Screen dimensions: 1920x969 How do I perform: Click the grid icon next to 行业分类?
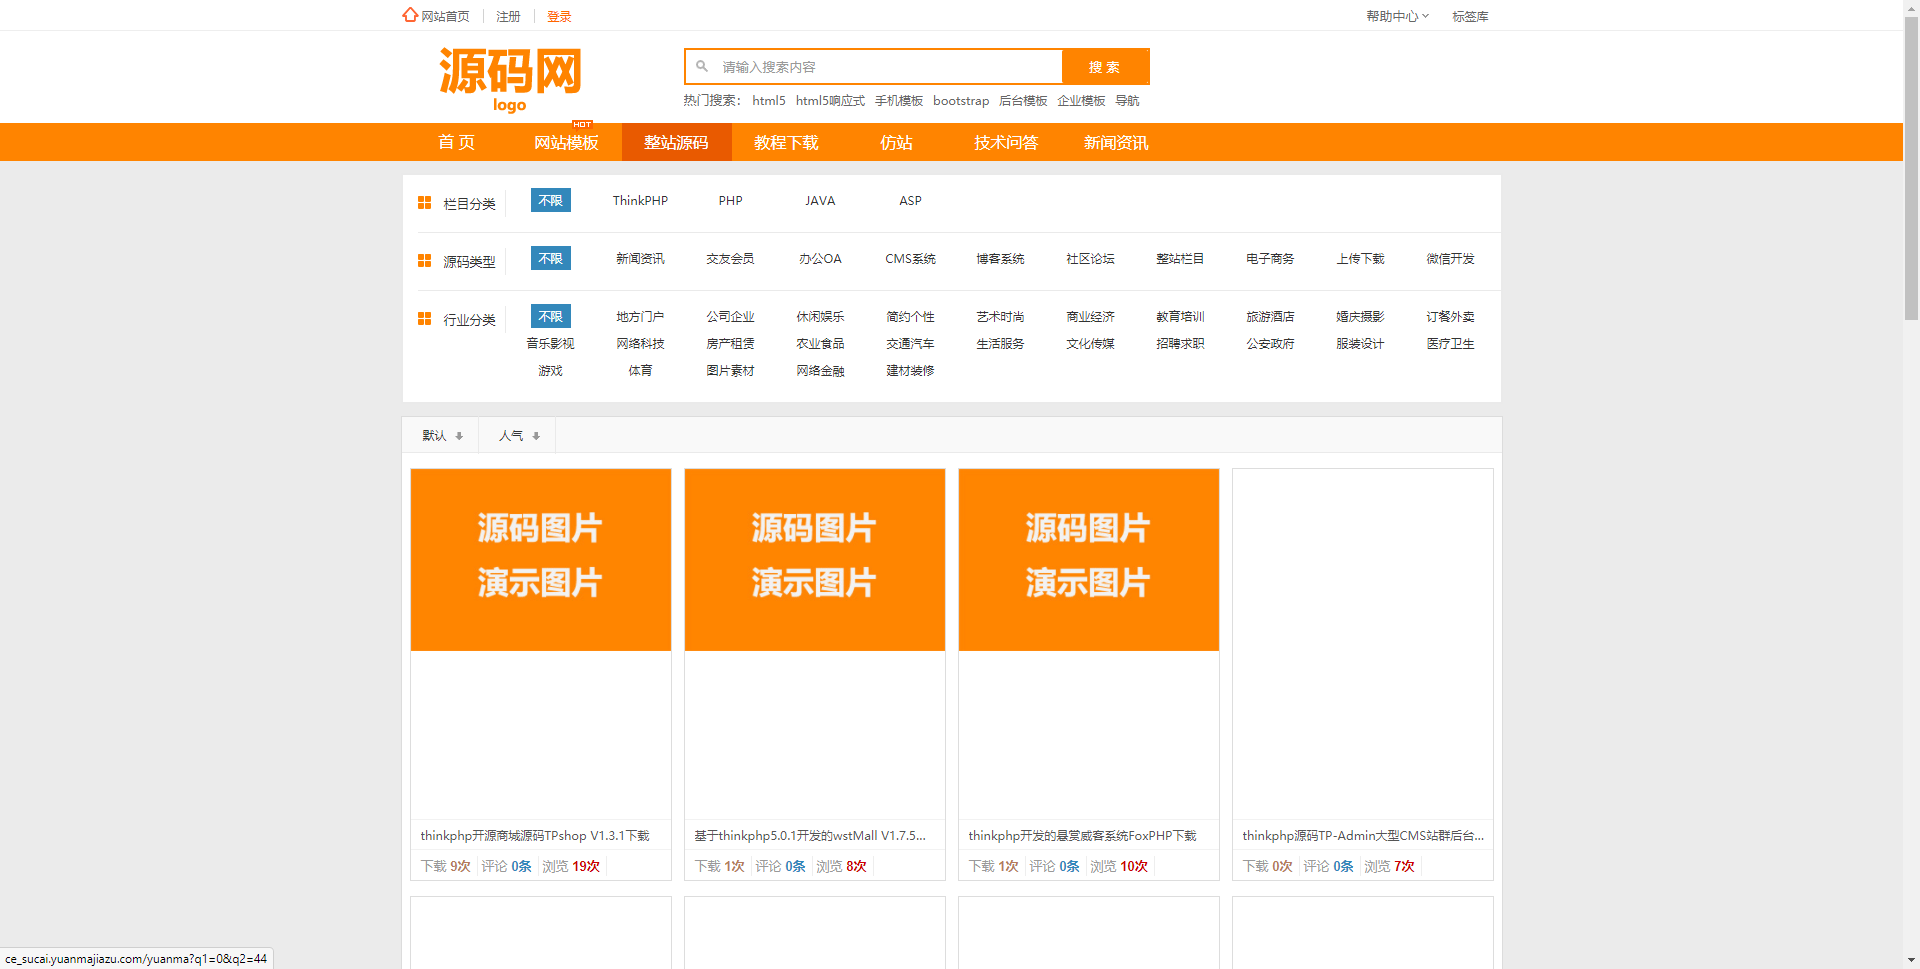(424, 319)
